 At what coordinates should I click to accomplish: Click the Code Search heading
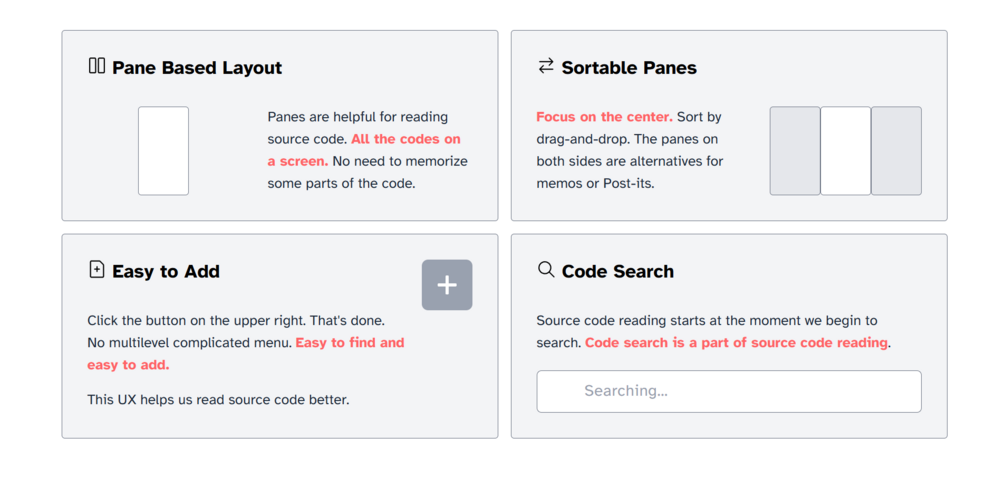tap(617, 271)
